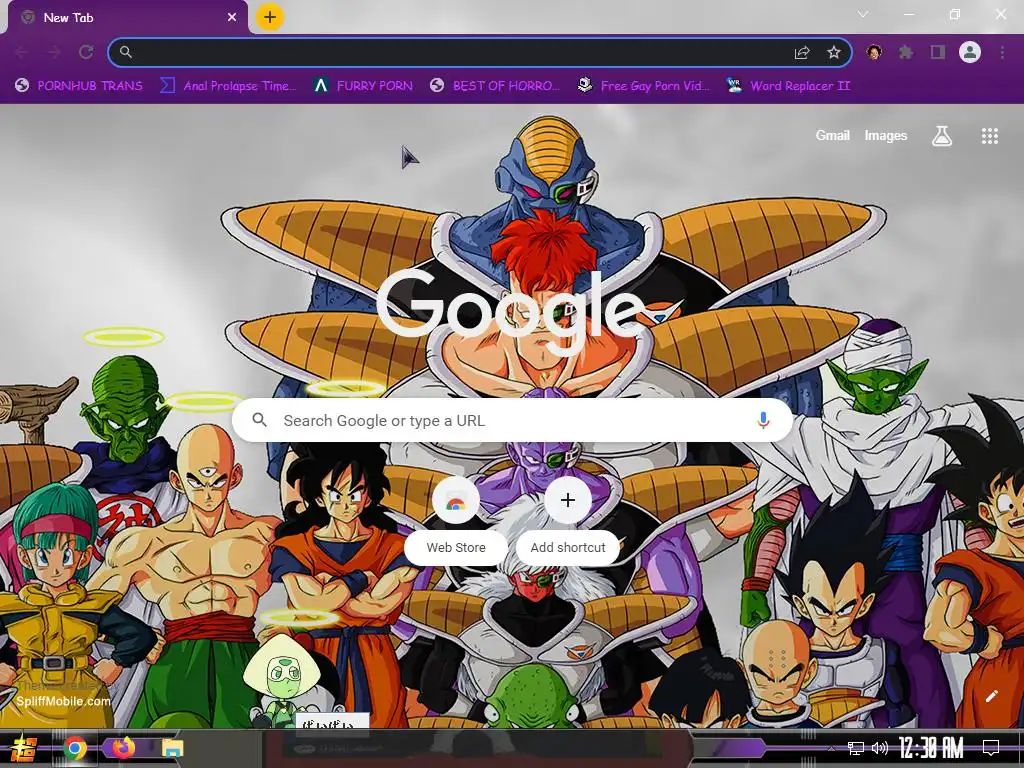Go back with the back arrow
Image resolution: width=1024 pixels, height=768 pixels.
[x=21, y=52]
